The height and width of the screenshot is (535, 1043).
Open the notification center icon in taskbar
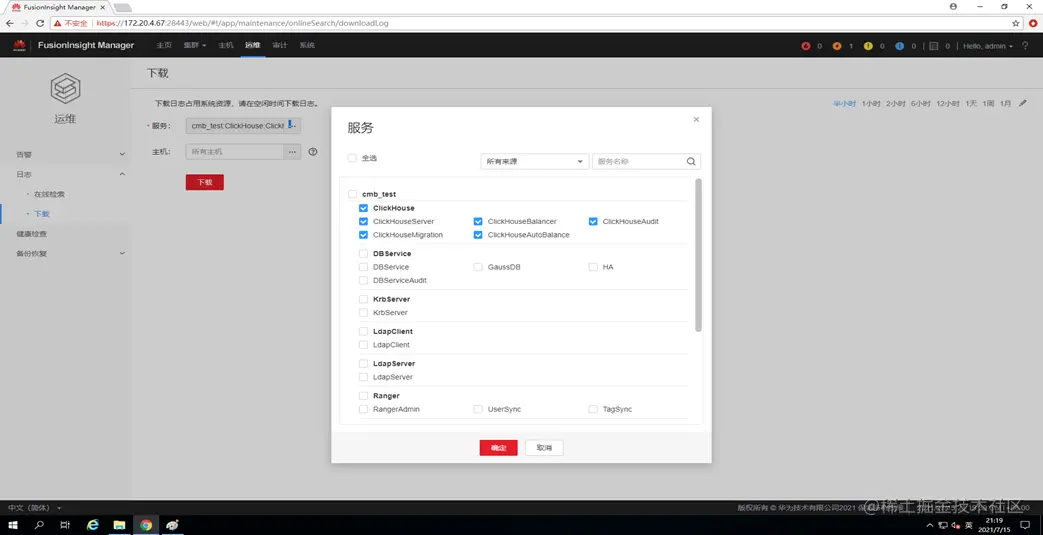pyautogui.click(x=1025, y=525)
